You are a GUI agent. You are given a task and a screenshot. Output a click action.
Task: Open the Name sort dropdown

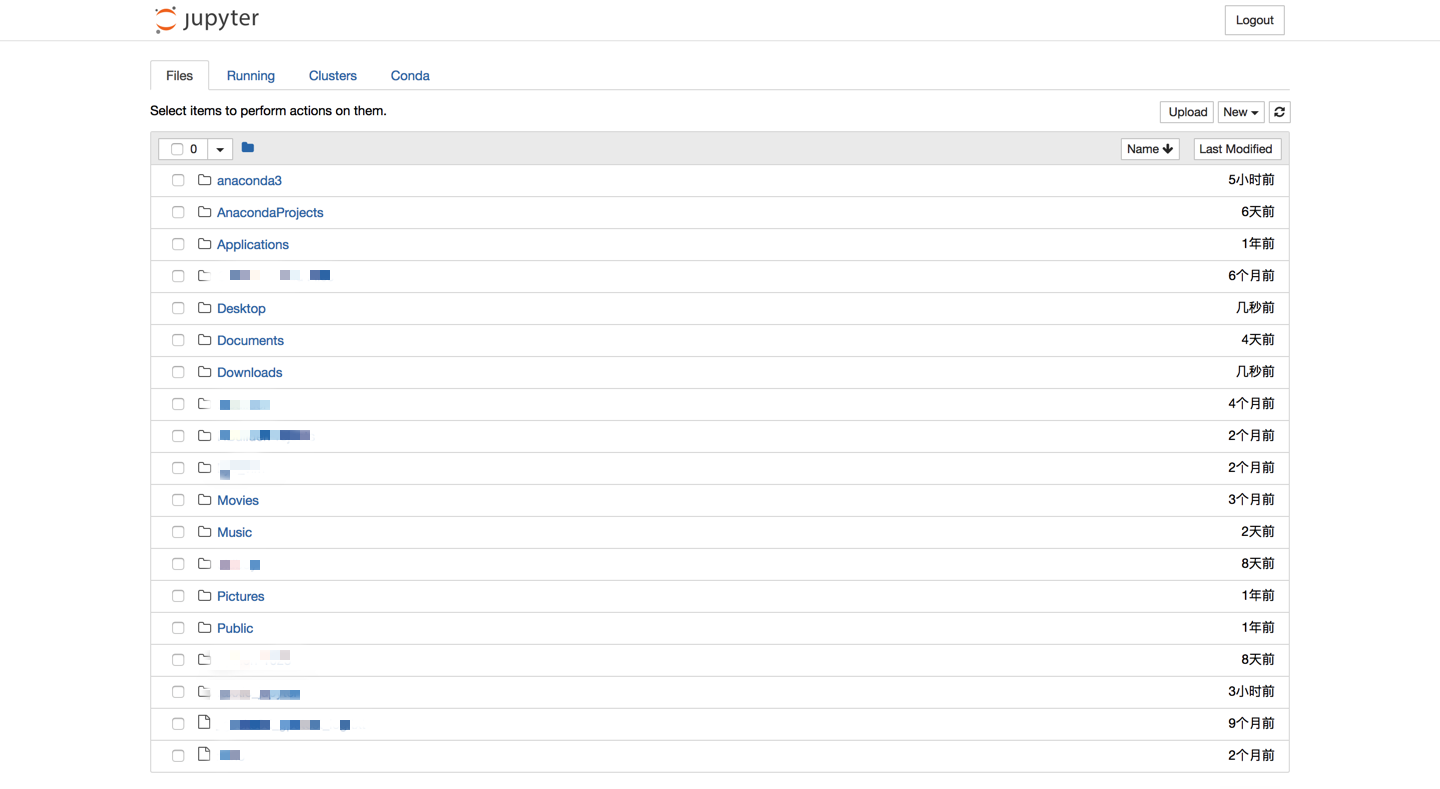1149,148
